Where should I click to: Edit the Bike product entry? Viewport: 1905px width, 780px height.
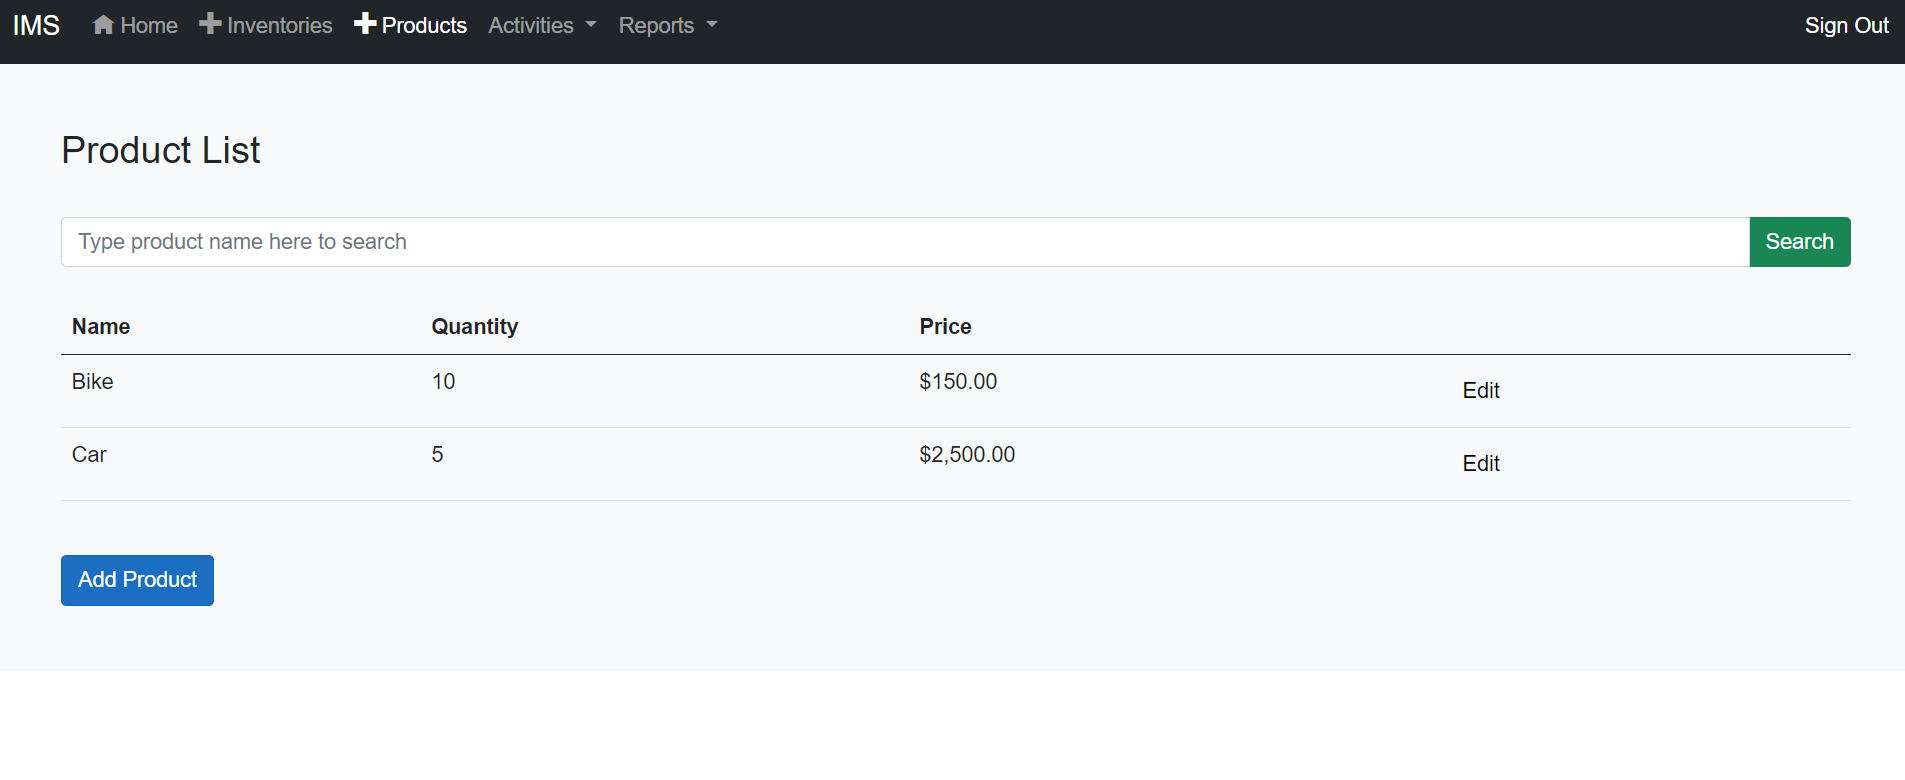[1480, 390]
